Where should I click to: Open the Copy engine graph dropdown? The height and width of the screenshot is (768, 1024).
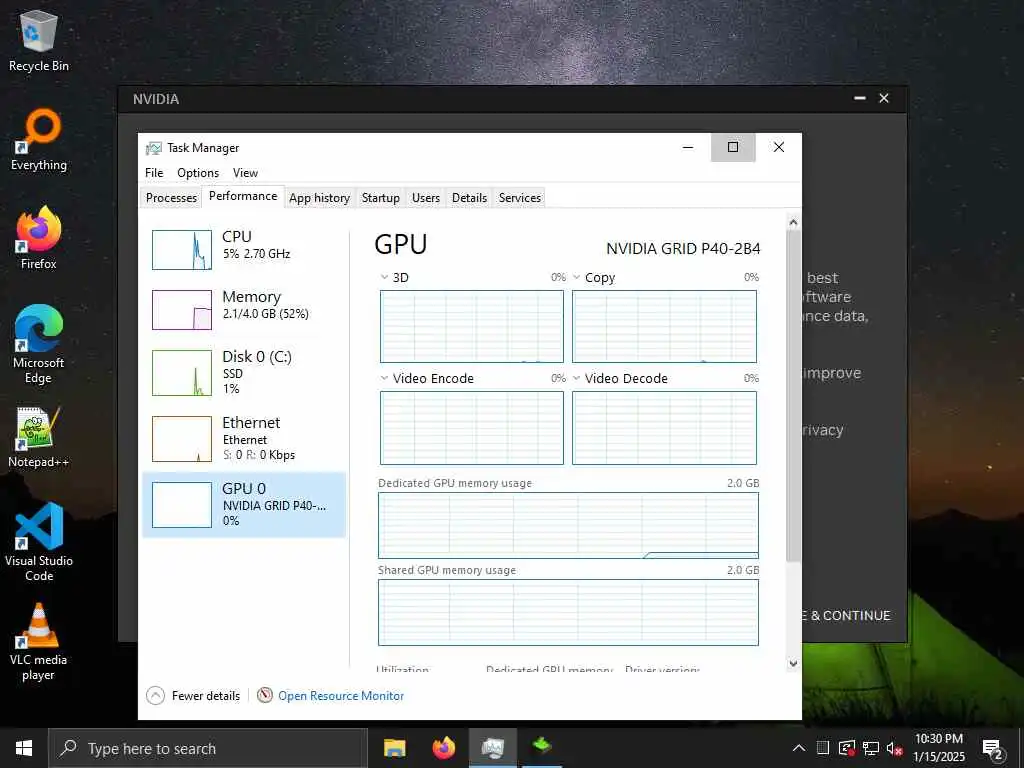tap(577, 278)
